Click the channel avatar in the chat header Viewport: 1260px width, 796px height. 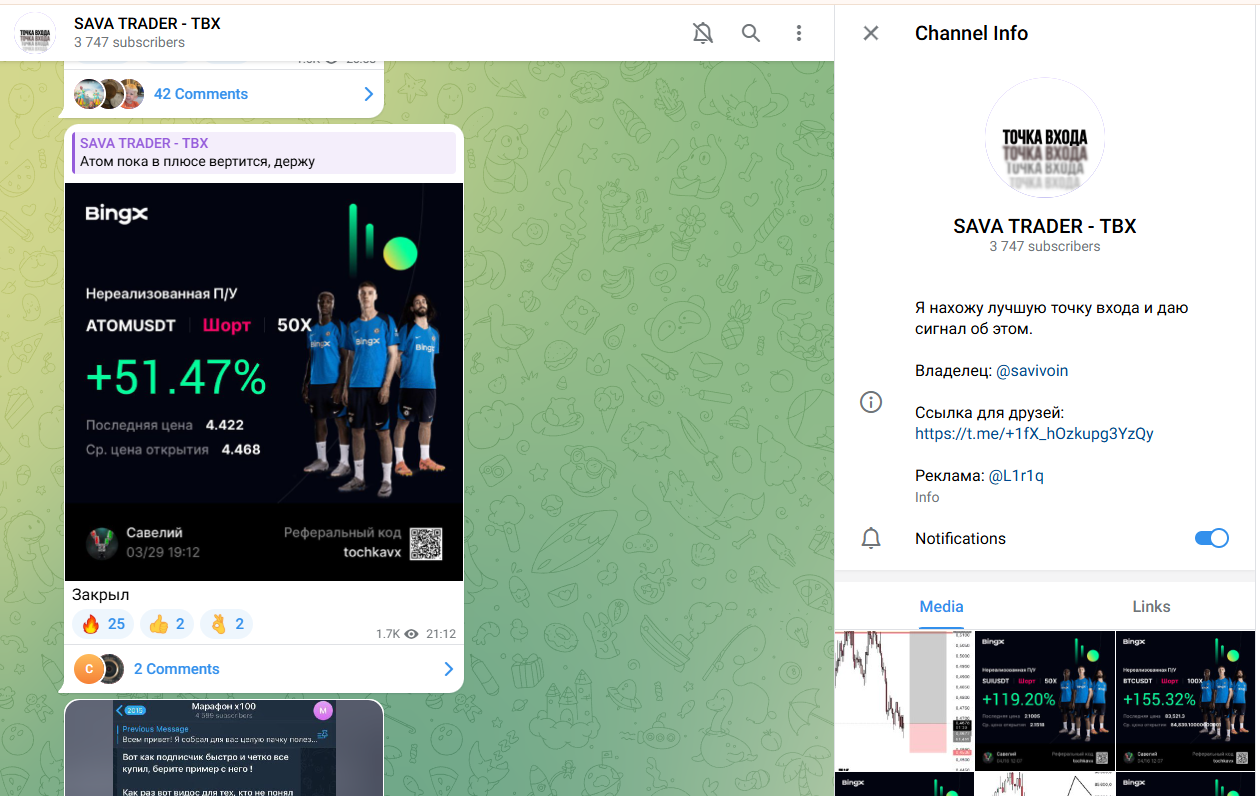[x=35, y=33]
